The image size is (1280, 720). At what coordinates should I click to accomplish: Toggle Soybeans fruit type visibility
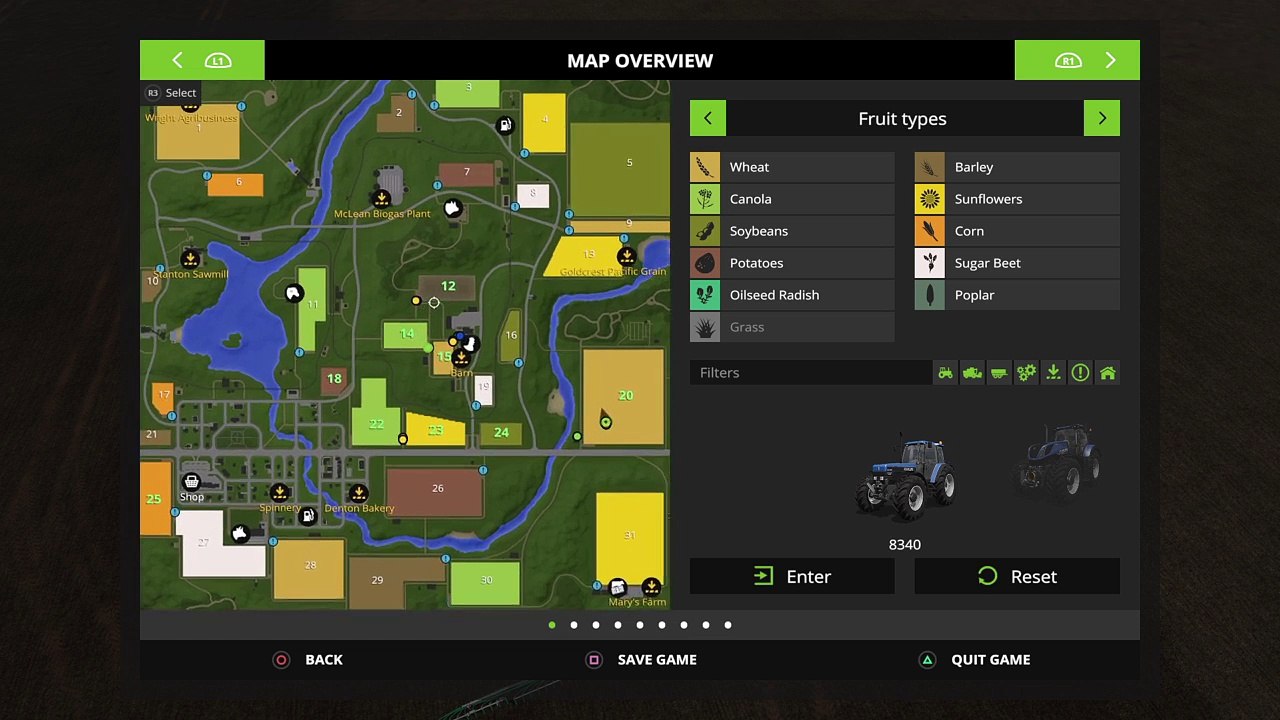[792, 231]
